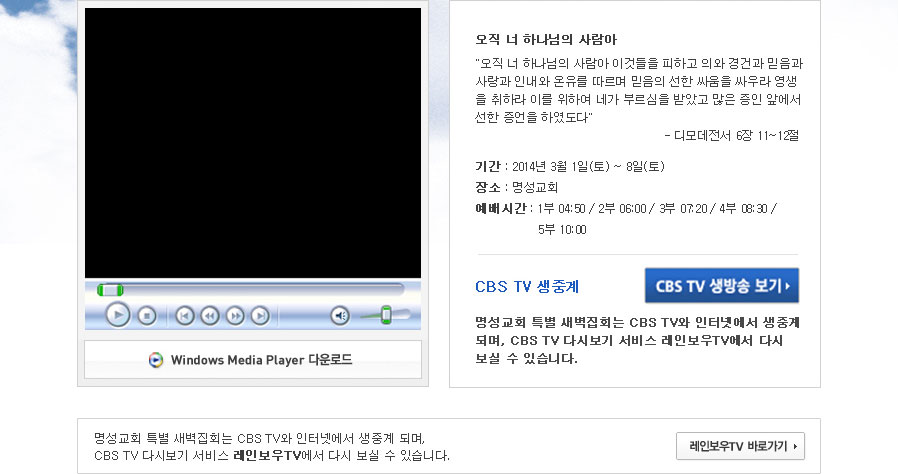
Task: Go to 레인보우TV 바로가기 button
Action: point(740,446)
